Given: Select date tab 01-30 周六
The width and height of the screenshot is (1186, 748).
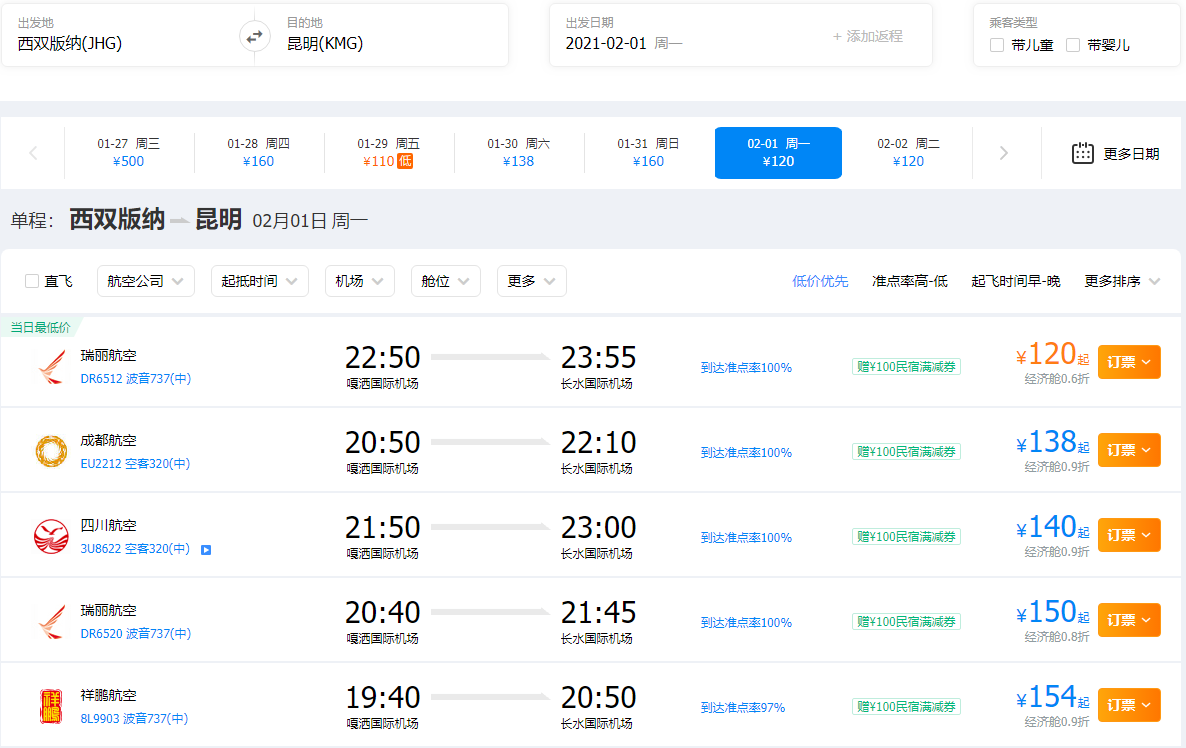Looking at the screenshot, I should click(x=519, y=153).
